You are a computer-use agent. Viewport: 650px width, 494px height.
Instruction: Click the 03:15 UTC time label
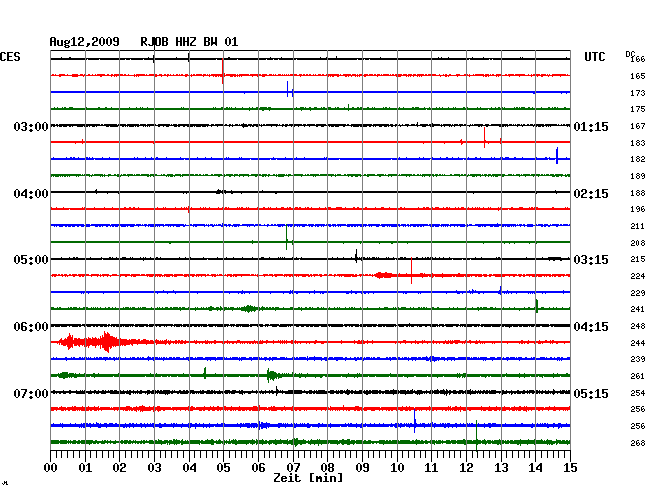[591, 260]
